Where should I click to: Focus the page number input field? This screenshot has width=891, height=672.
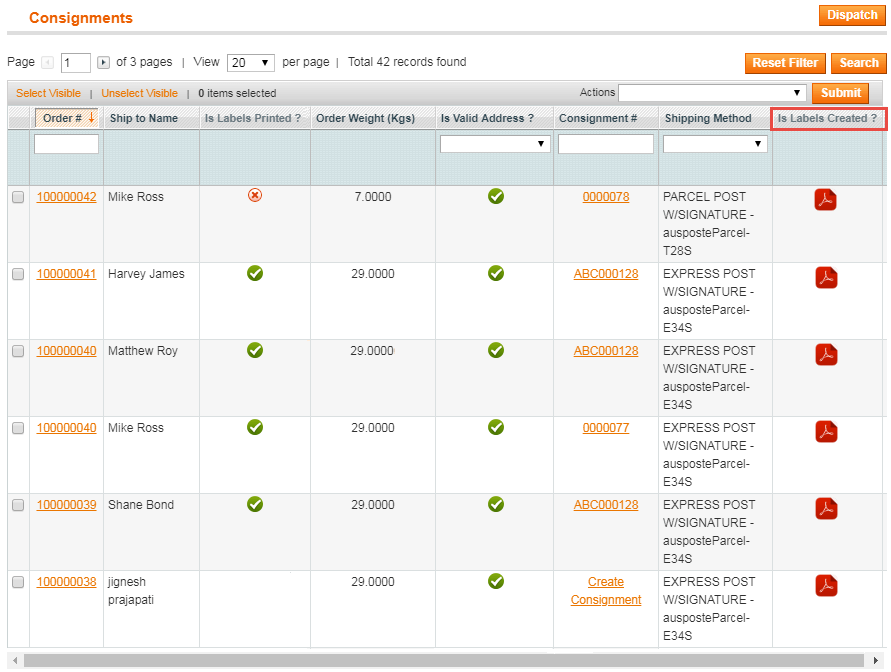coord(76,62)
